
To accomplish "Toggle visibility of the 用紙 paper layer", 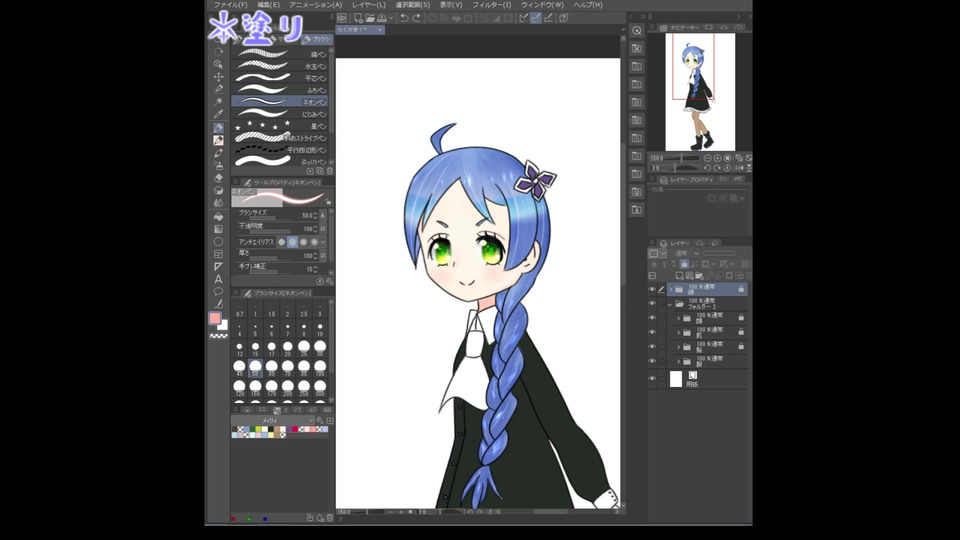I will [x=651, y=379].
